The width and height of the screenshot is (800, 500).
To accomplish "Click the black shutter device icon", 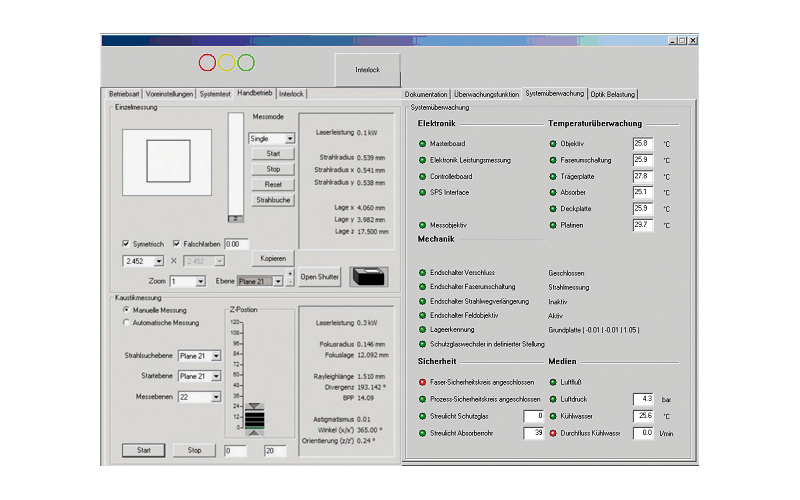I will click(x=369, y=277).
